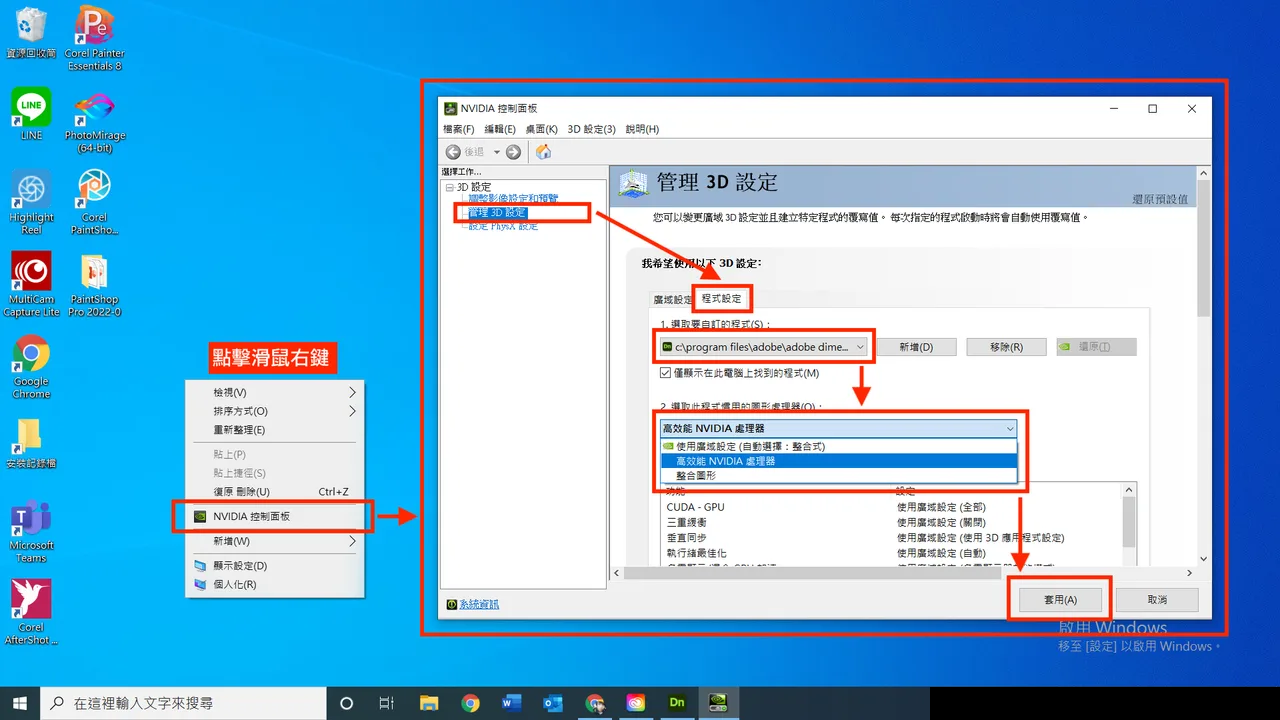Choose NVIDIA 控制面板 in context menu

(270, 517)
